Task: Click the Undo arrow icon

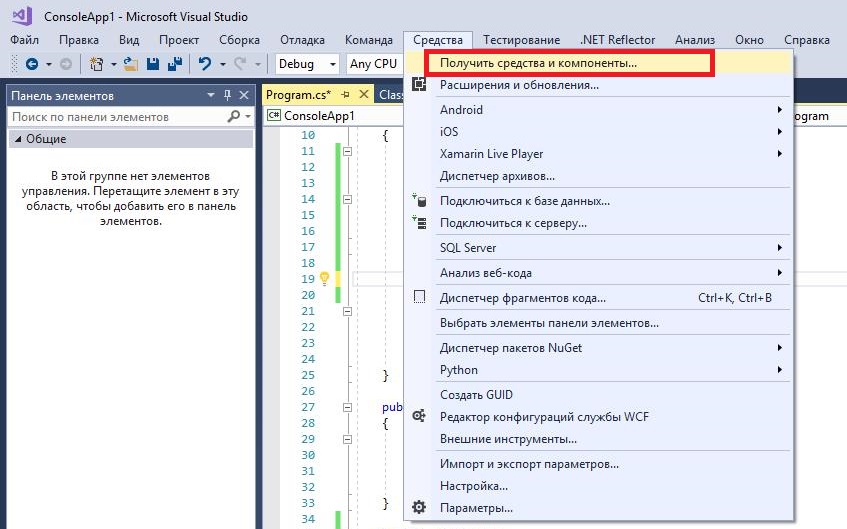Action: (x=205, y=64)
